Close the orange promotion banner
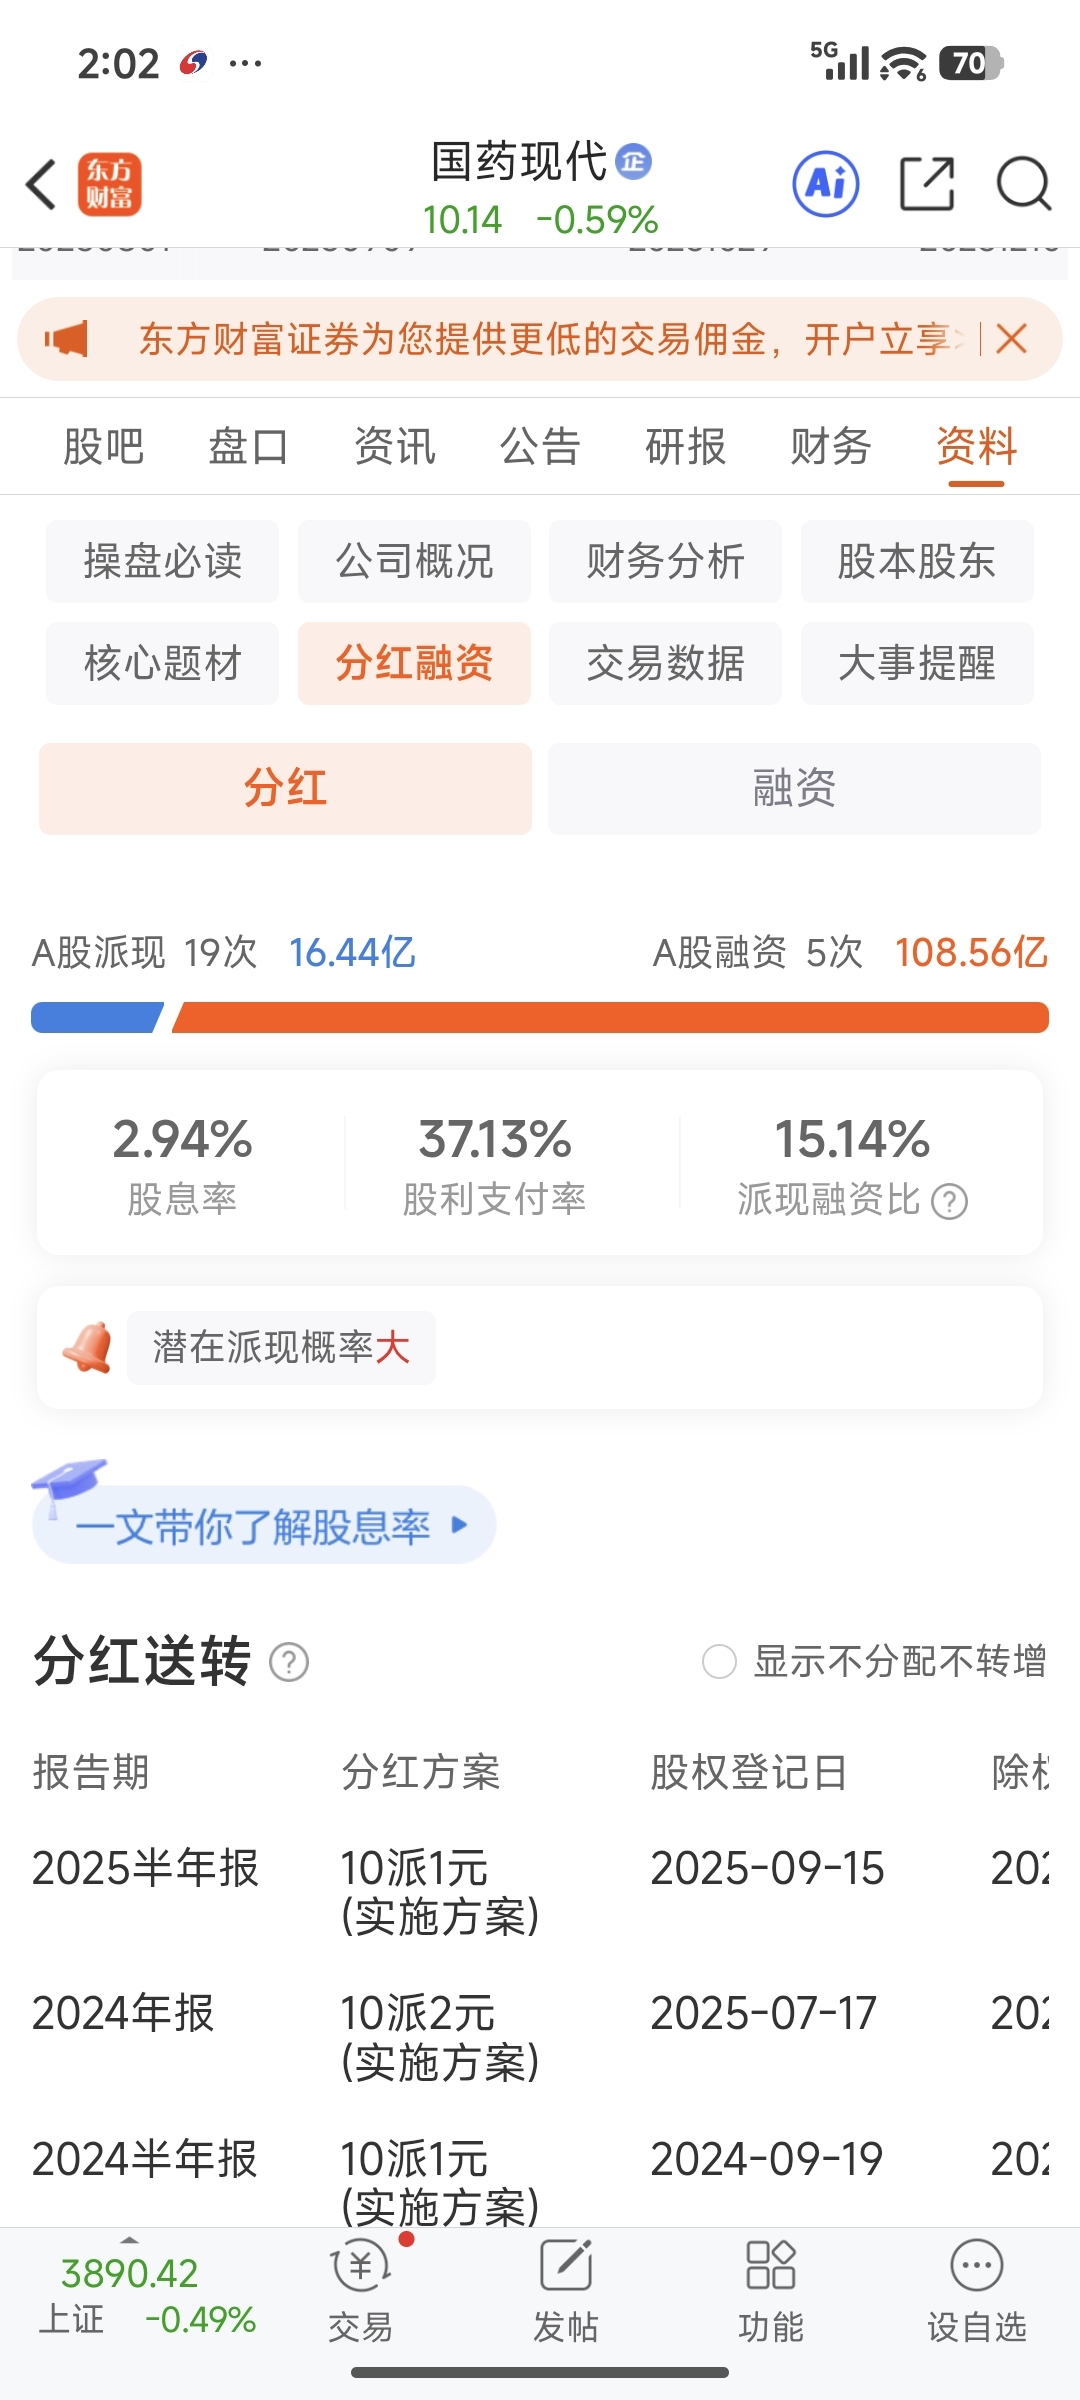This screenshot has width=1080, height=2400. coord(1012,339)
